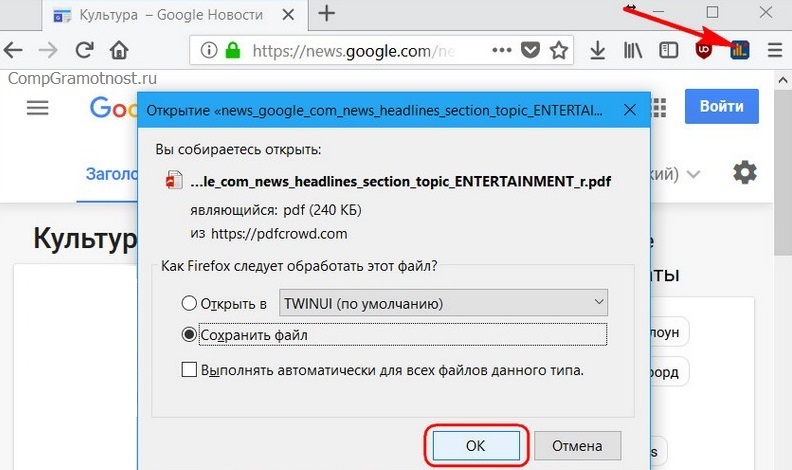Select the Сохранить файл radio button
Image resolution: width=792 pixels, height=470 pixels.
click(189, 335)
